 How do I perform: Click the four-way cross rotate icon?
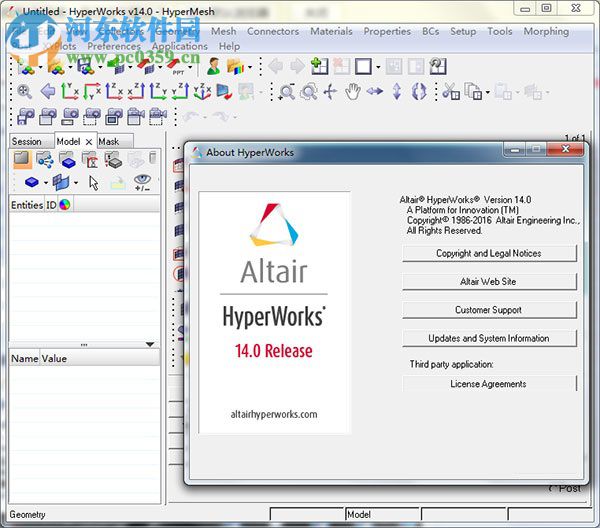330,92
